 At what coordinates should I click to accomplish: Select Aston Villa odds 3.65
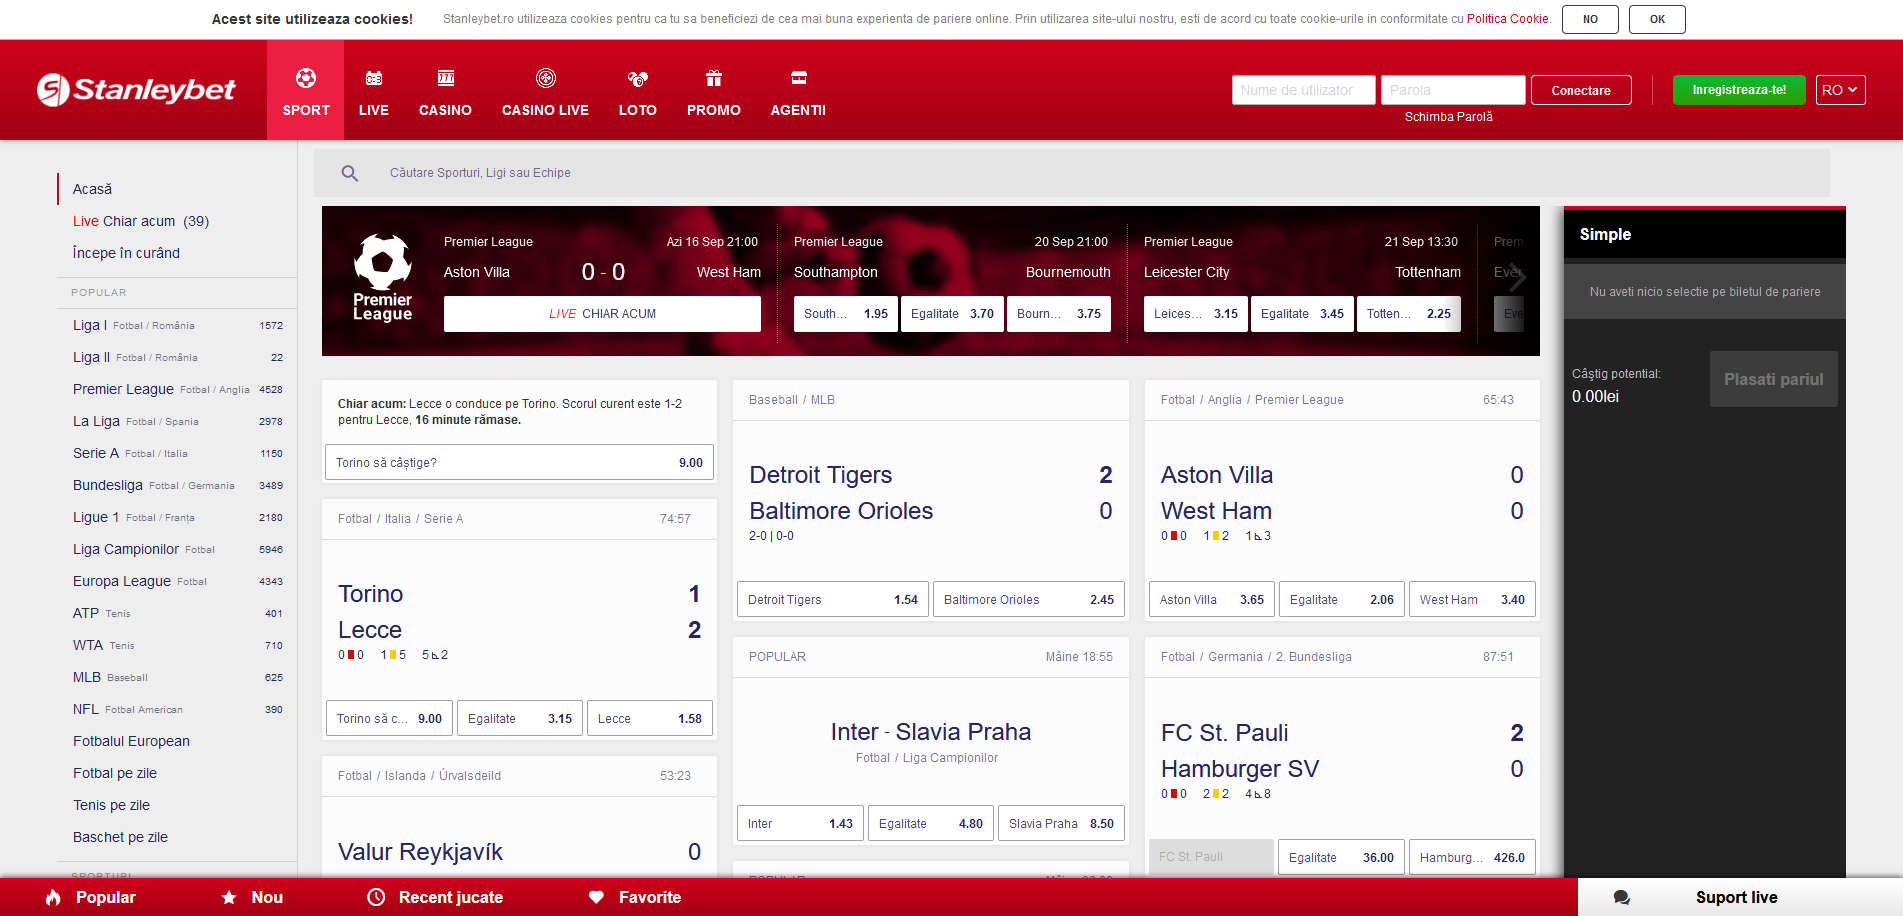[x=1212, y=600]
